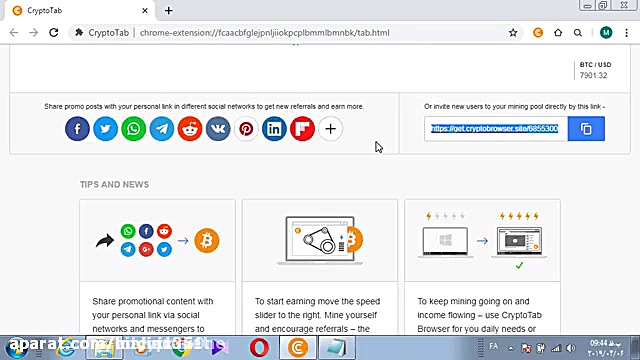Image resolution: width=640 pixels, height=360 pixels.
Task: Reload the current page
Action: [53, 33]
